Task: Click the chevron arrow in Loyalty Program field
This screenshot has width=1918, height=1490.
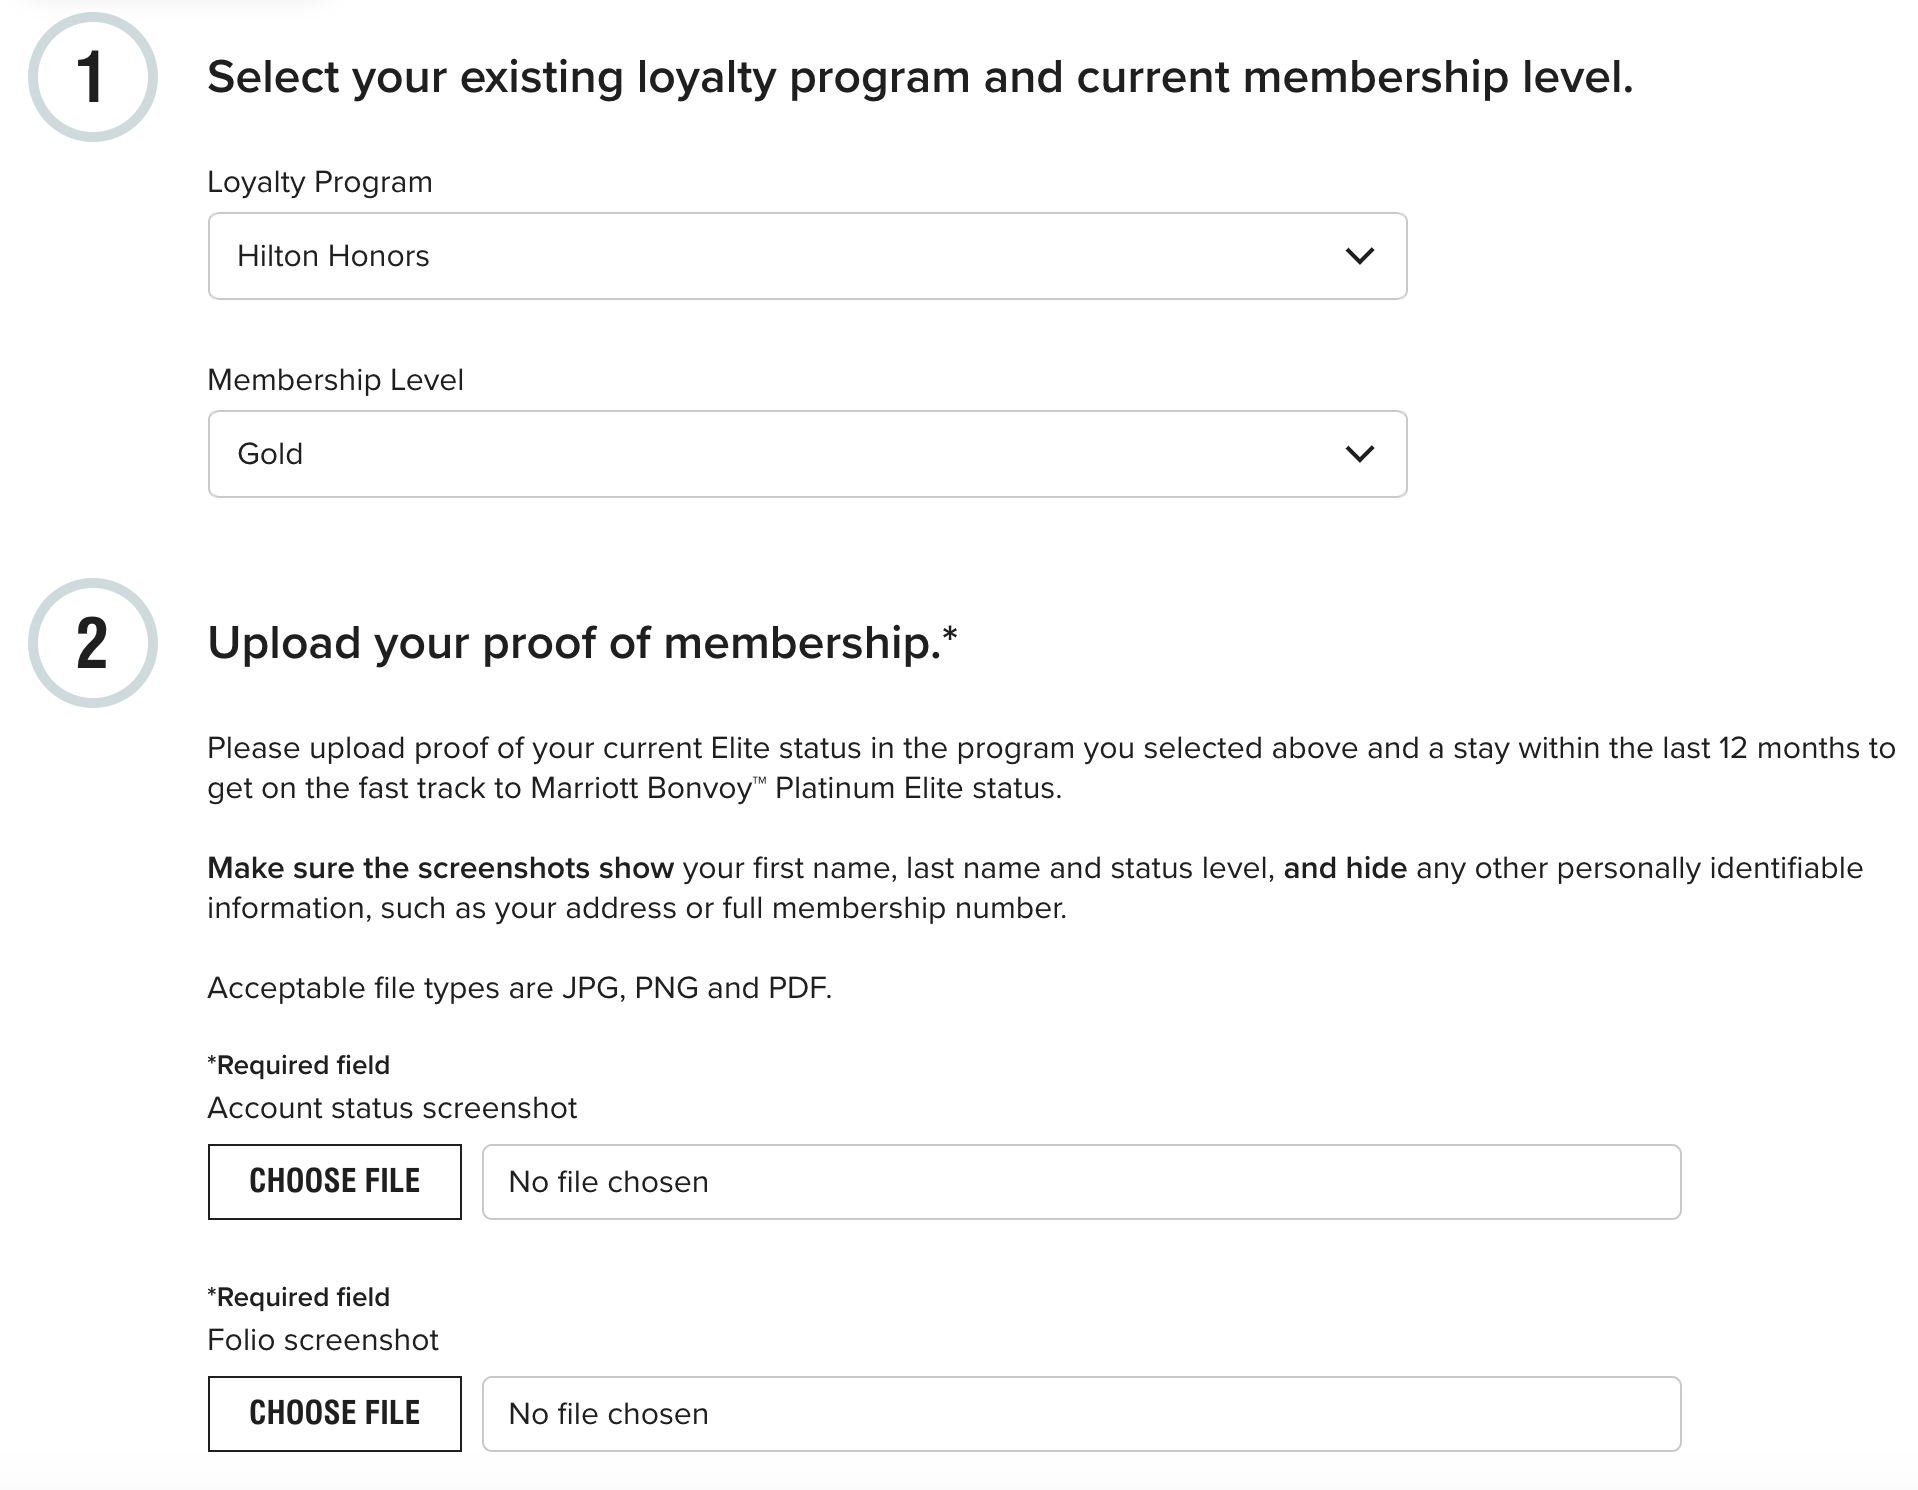Action: pos(1359,256)
